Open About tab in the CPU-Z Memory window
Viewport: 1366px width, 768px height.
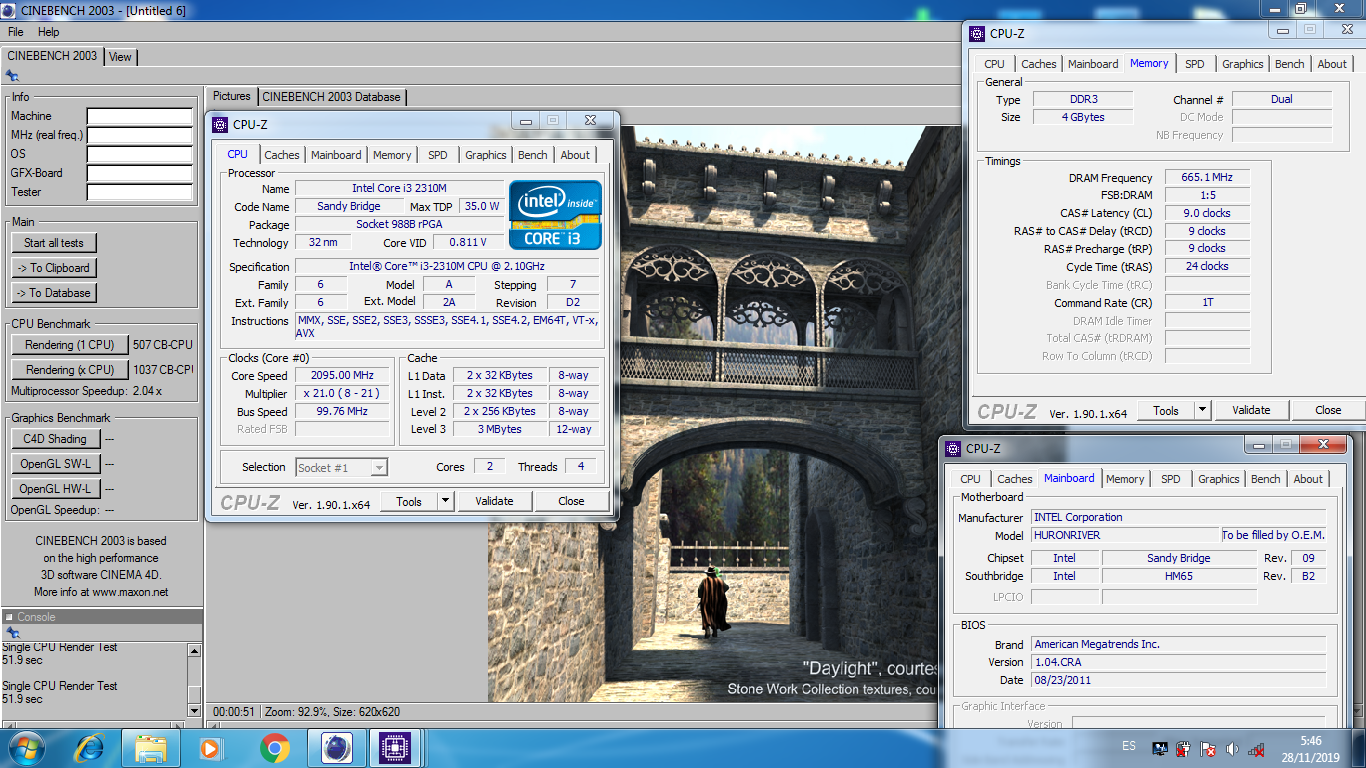1332,64
